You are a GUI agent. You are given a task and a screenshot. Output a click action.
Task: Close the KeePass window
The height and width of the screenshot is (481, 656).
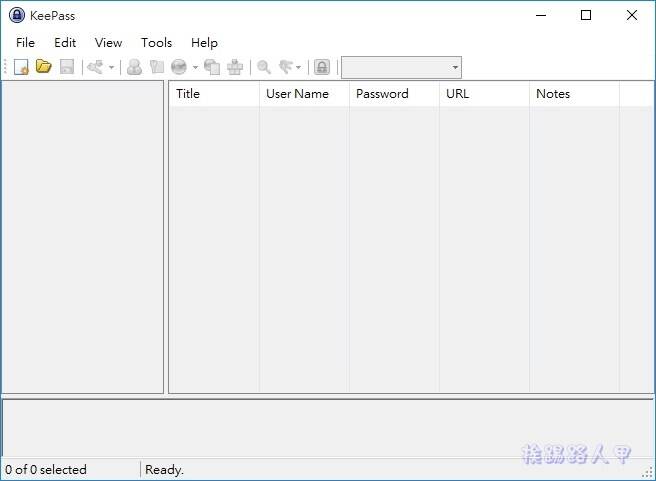pos(632,15)
